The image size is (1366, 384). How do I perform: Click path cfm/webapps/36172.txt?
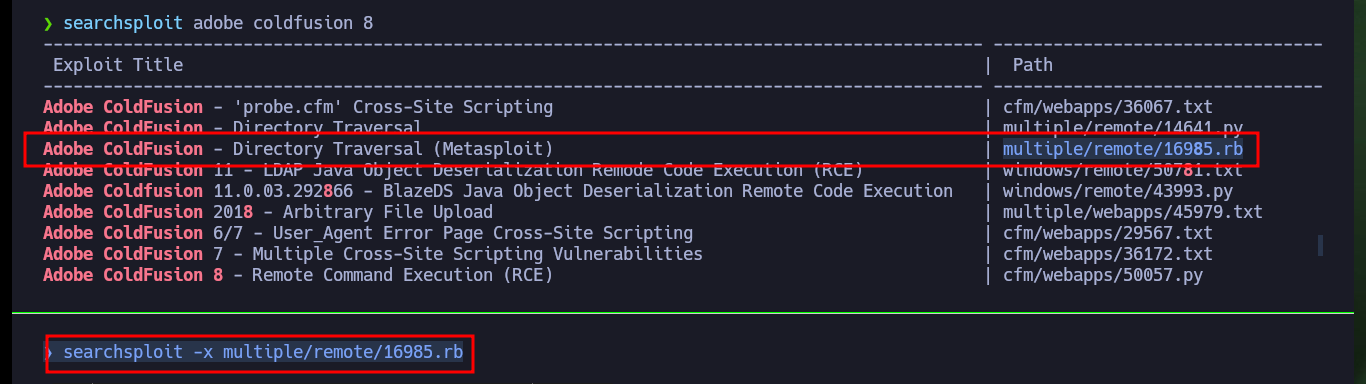coord(1108,254)
